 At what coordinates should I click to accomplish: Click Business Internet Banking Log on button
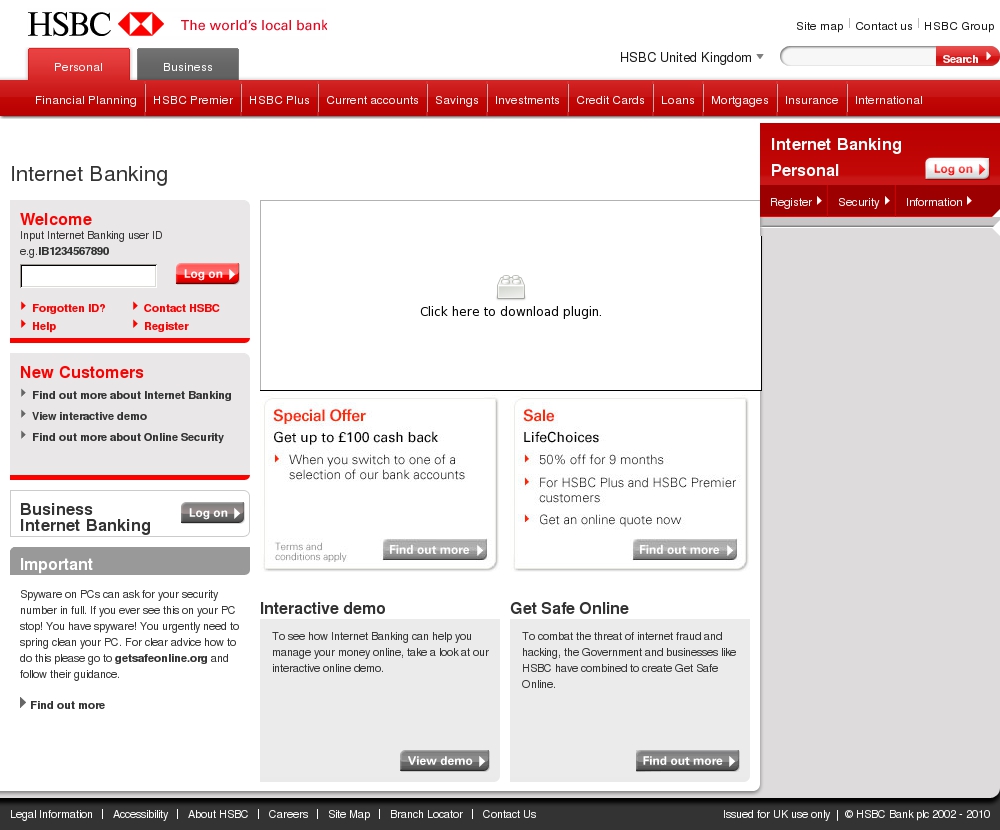pos(212,513)
